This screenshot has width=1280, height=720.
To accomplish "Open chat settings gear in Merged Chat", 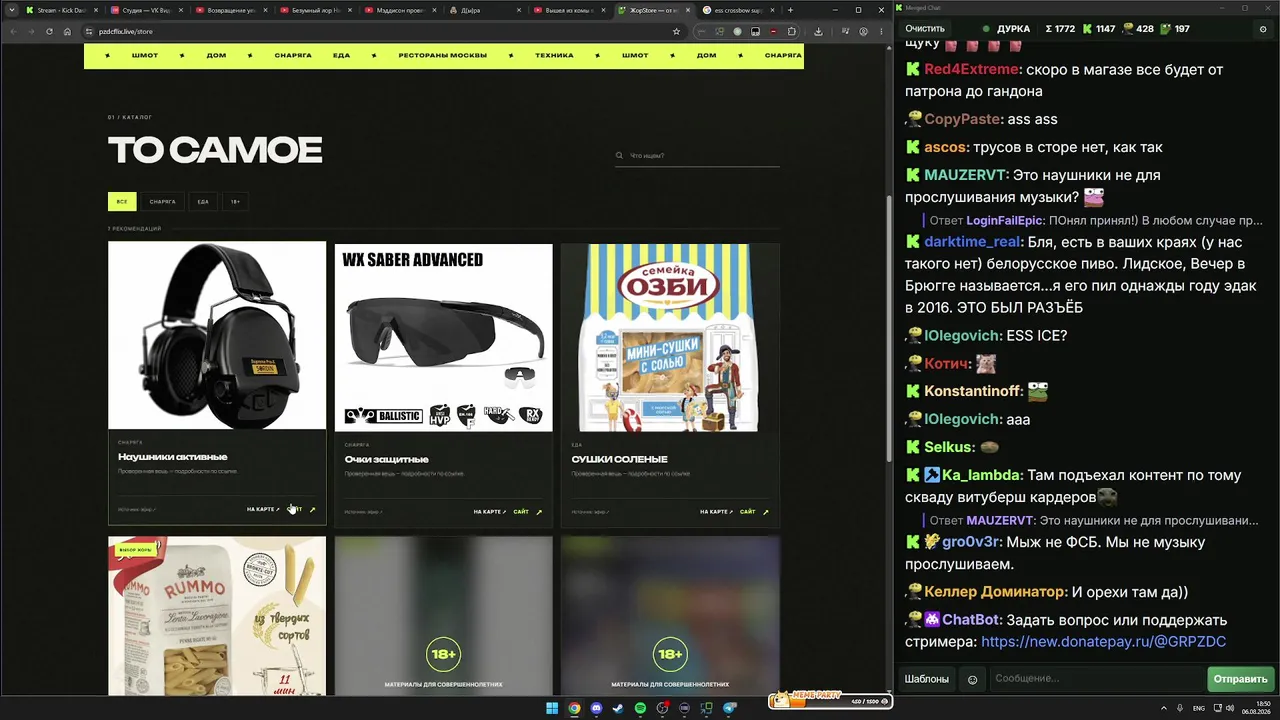I will pos(1263,29).
